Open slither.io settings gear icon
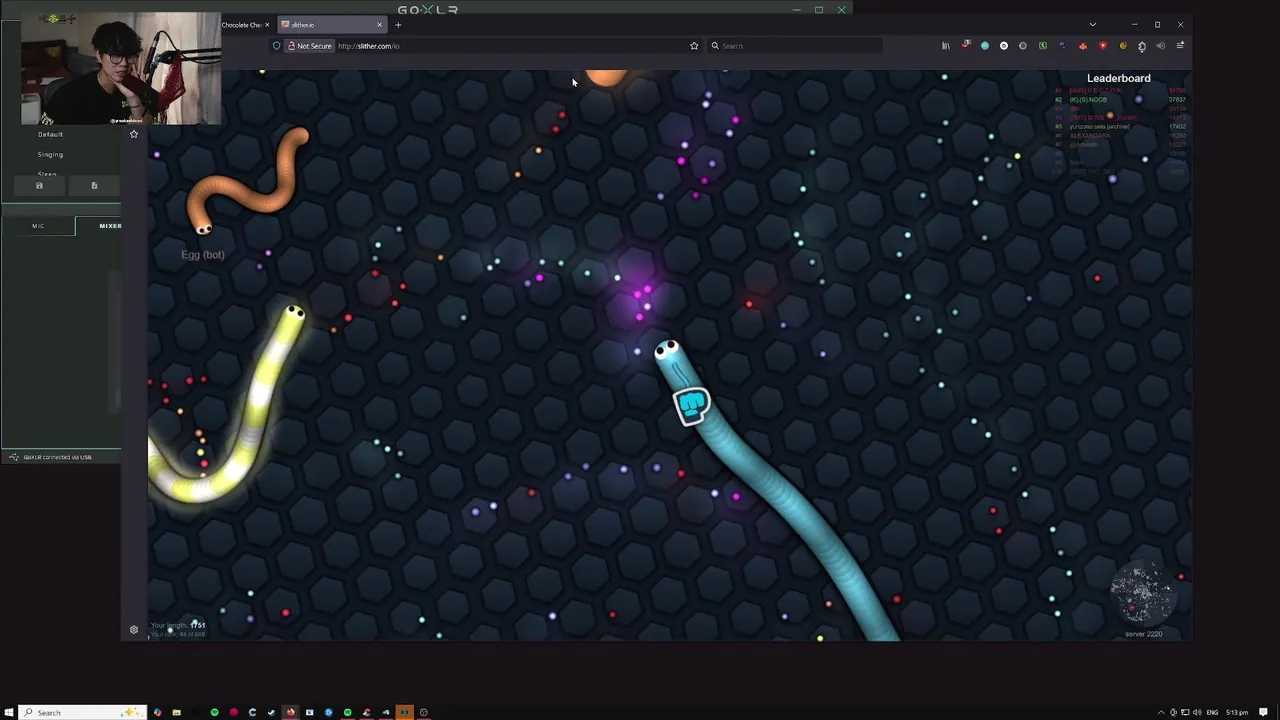Viewport: 1280px width, 720px height. pyautogui.click(x=134, y=630)
